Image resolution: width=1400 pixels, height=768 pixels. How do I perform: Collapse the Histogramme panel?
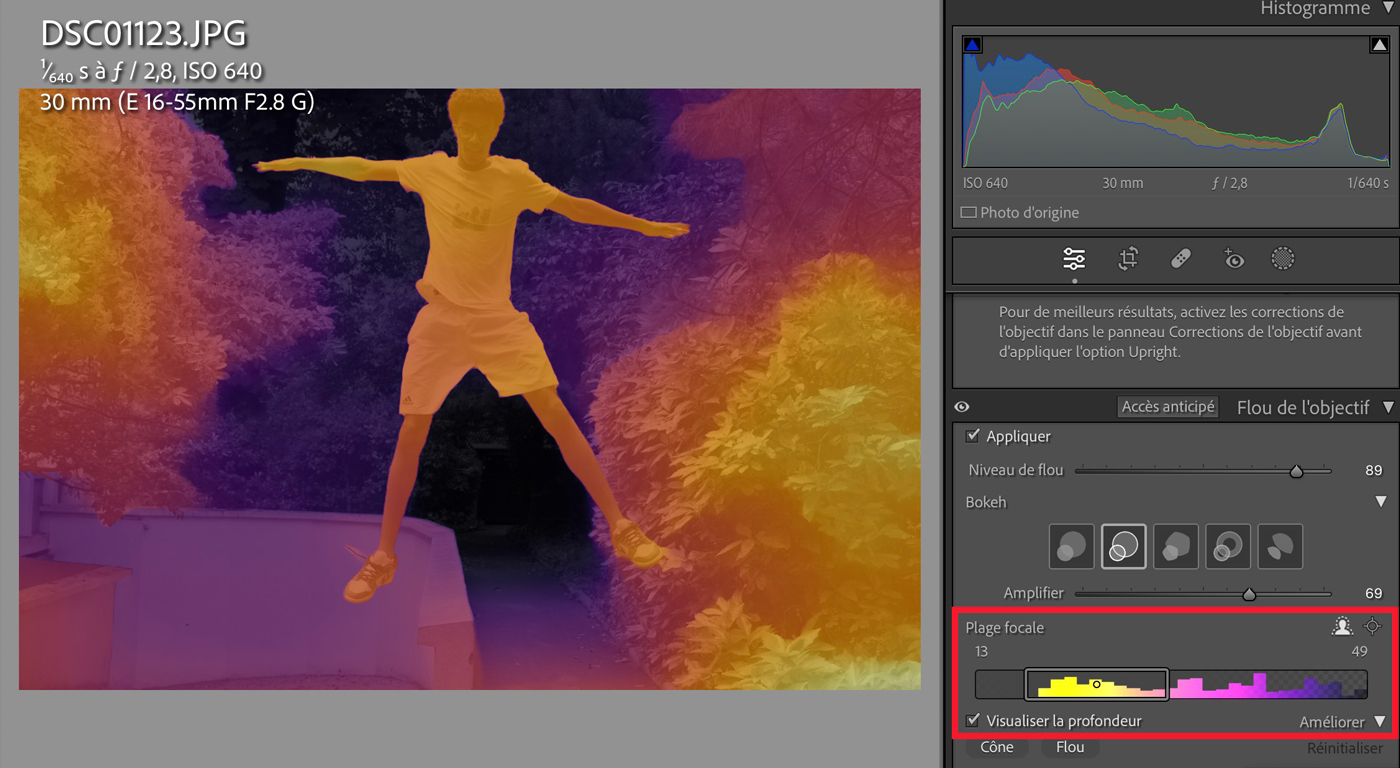pos(1386,9)
